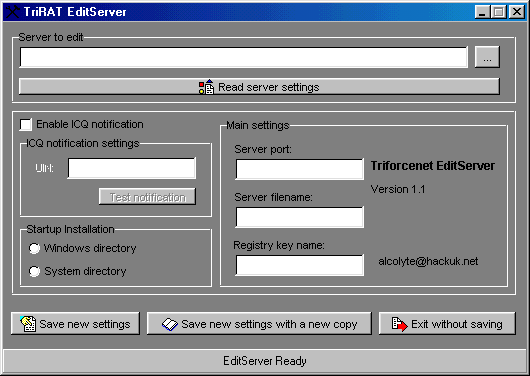Click the System directory label text
This screenshot has height=376, width=530.
(x=85, y=271)
